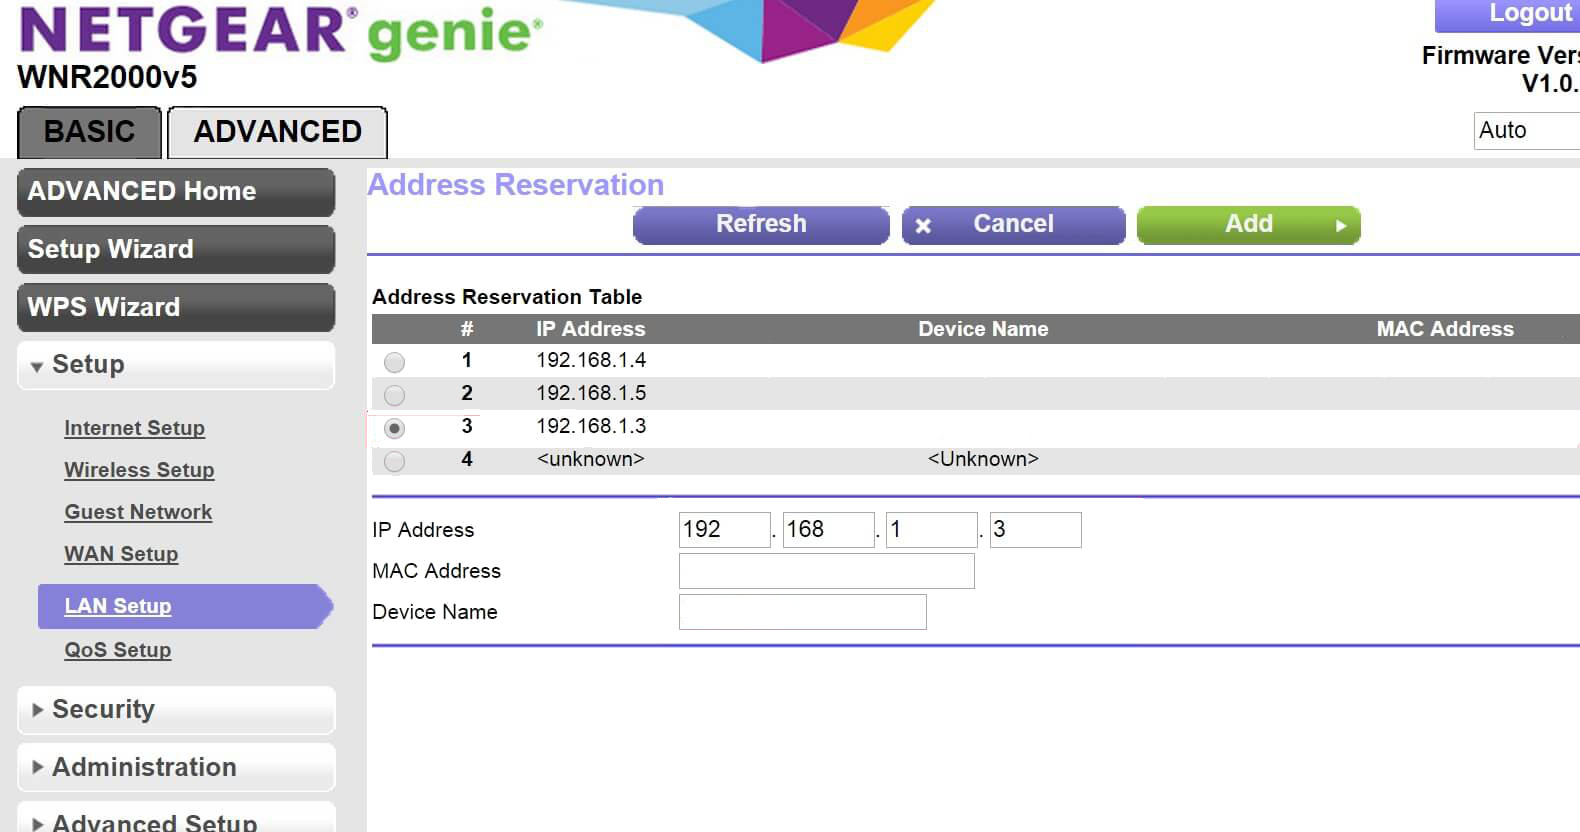
Task: Open QoS Setup link
Action: tap(118, 650)
